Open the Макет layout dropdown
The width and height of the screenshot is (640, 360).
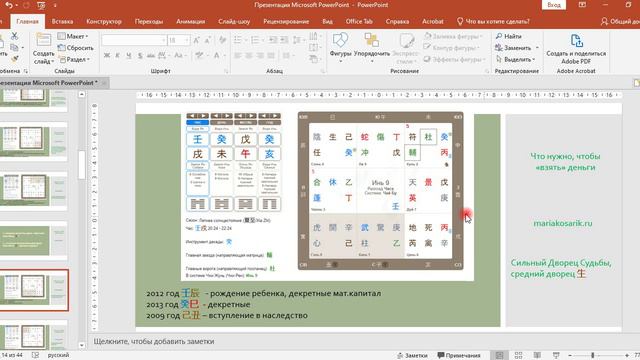click(x=73, y=36)
